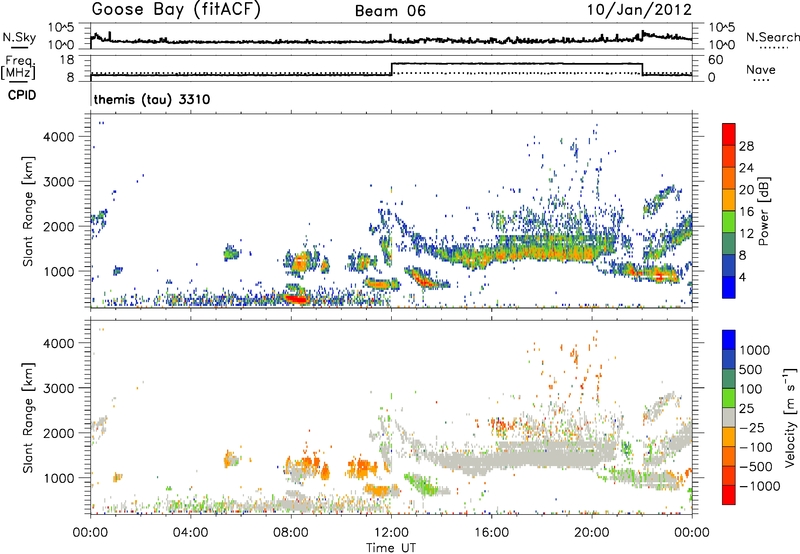Click the N.Sky axis label
Screen dimensions: 800x554
point(19,38)
